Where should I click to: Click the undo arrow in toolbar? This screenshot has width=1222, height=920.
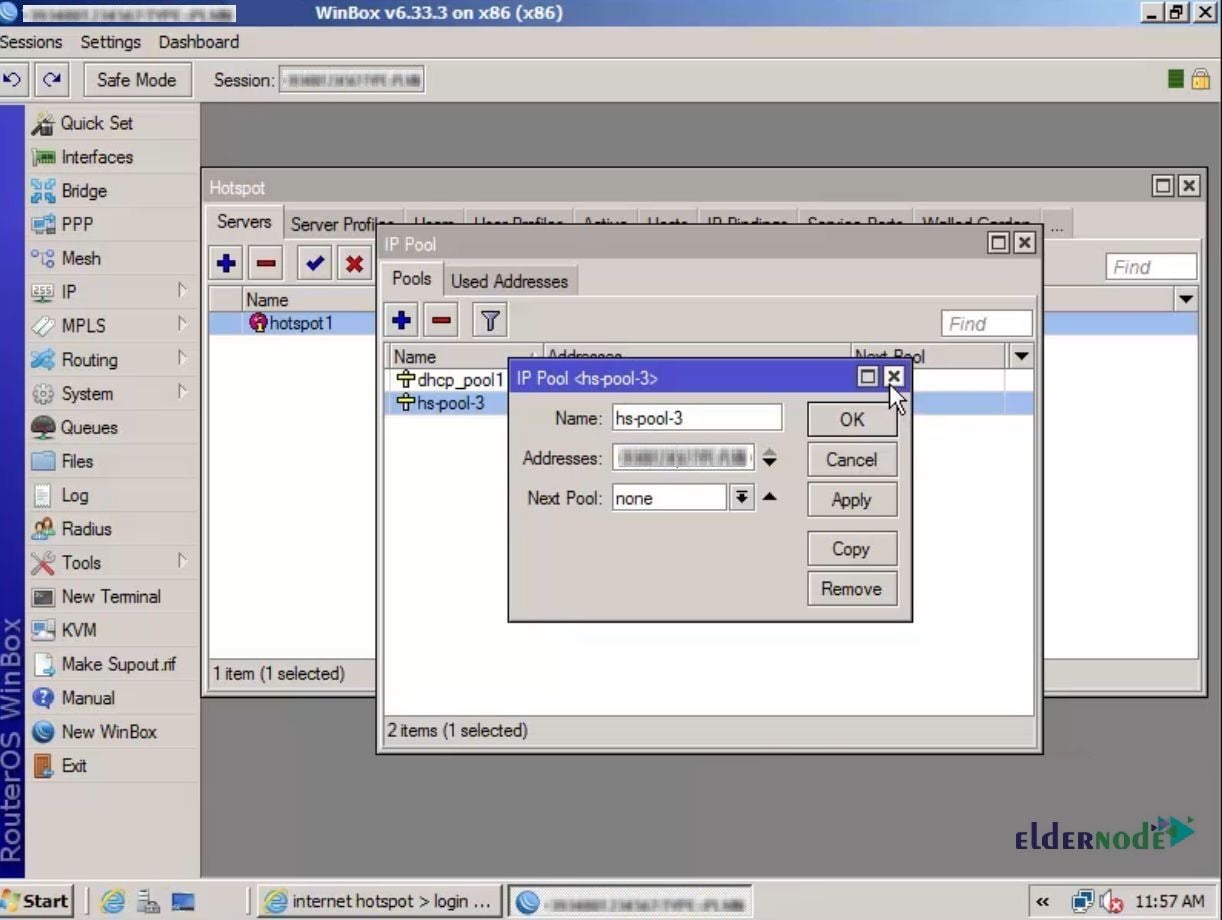(x=12, y=80)
